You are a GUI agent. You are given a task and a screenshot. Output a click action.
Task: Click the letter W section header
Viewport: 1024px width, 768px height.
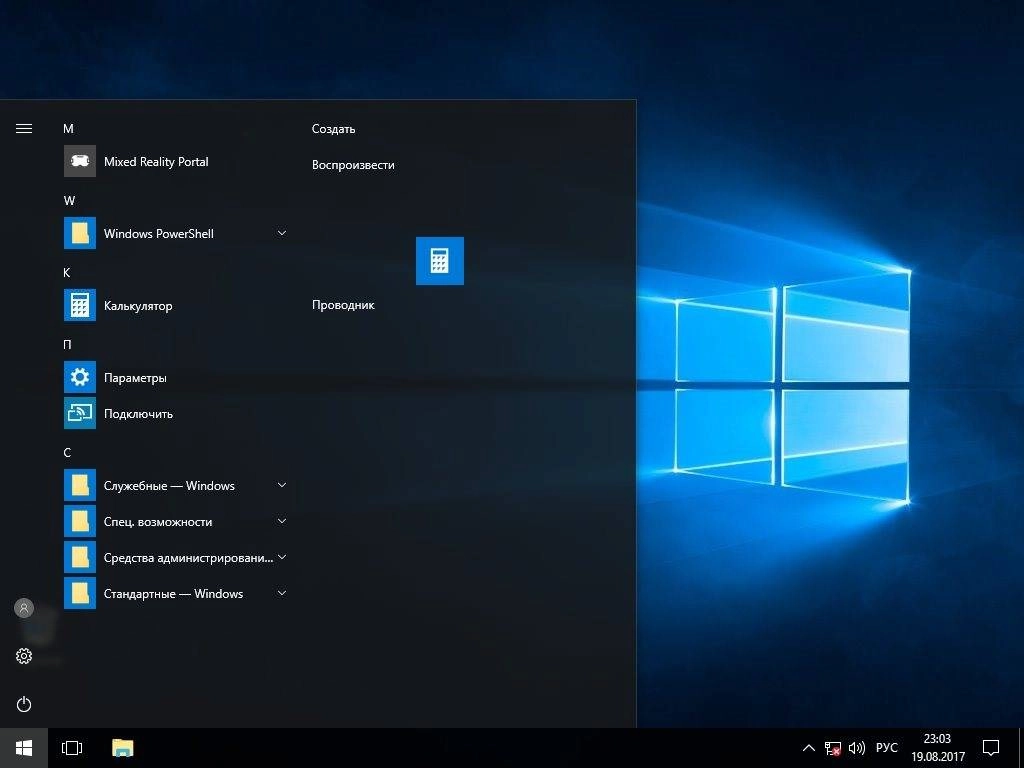pos(69,200)
